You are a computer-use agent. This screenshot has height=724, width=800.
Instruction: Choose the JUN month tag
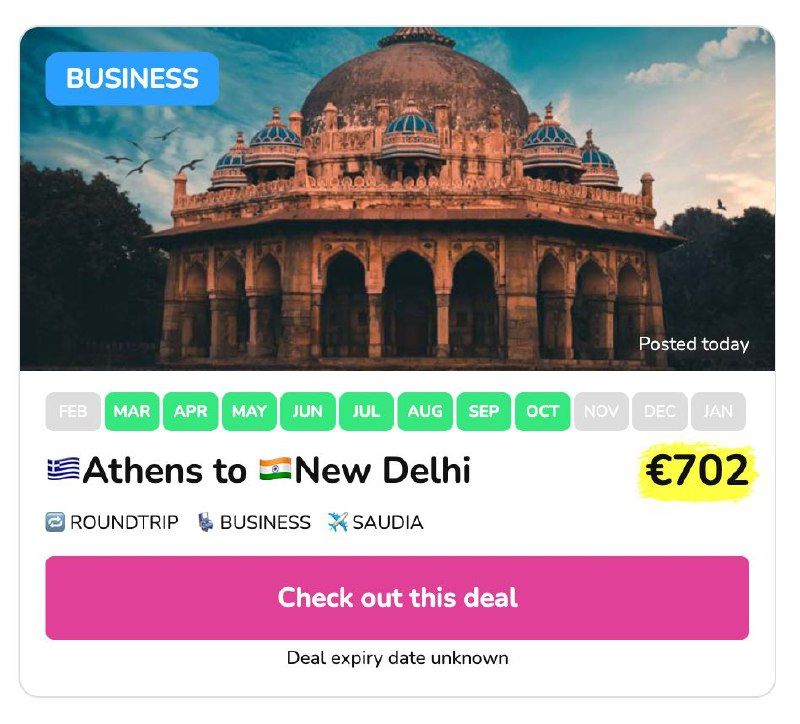308,411
